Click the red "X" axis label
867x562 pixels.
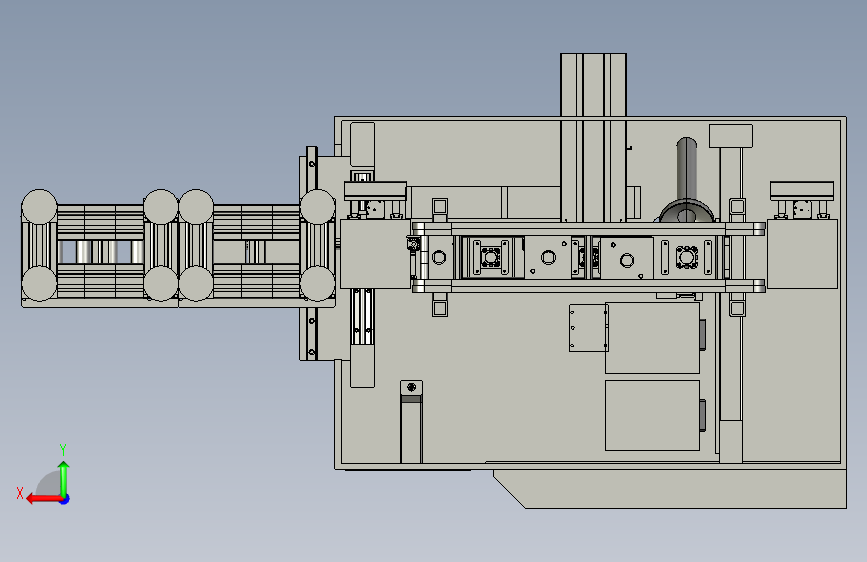pos(20,493)
